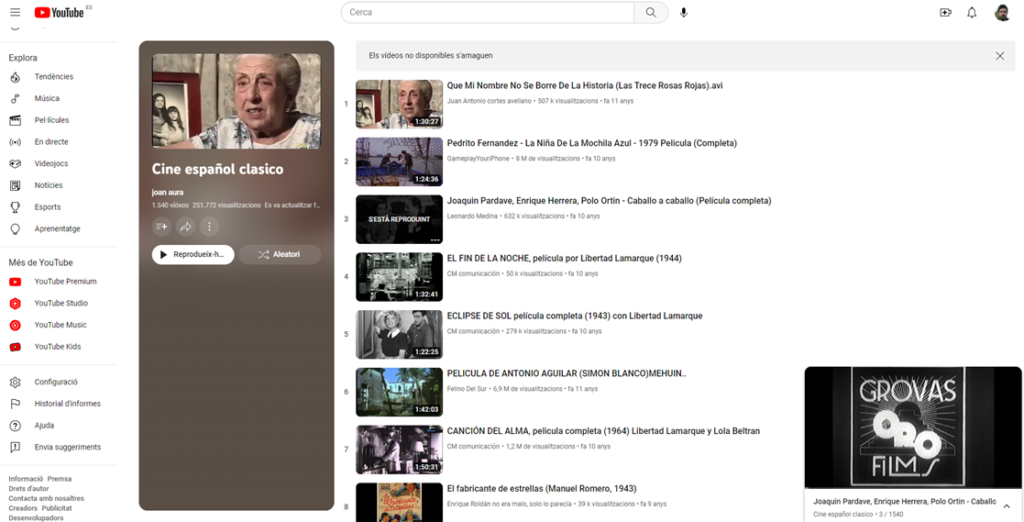The width and height of the screenshot is (1024, 522).
Task: Click the YouTube logo
Action: [x=59, y=12]
